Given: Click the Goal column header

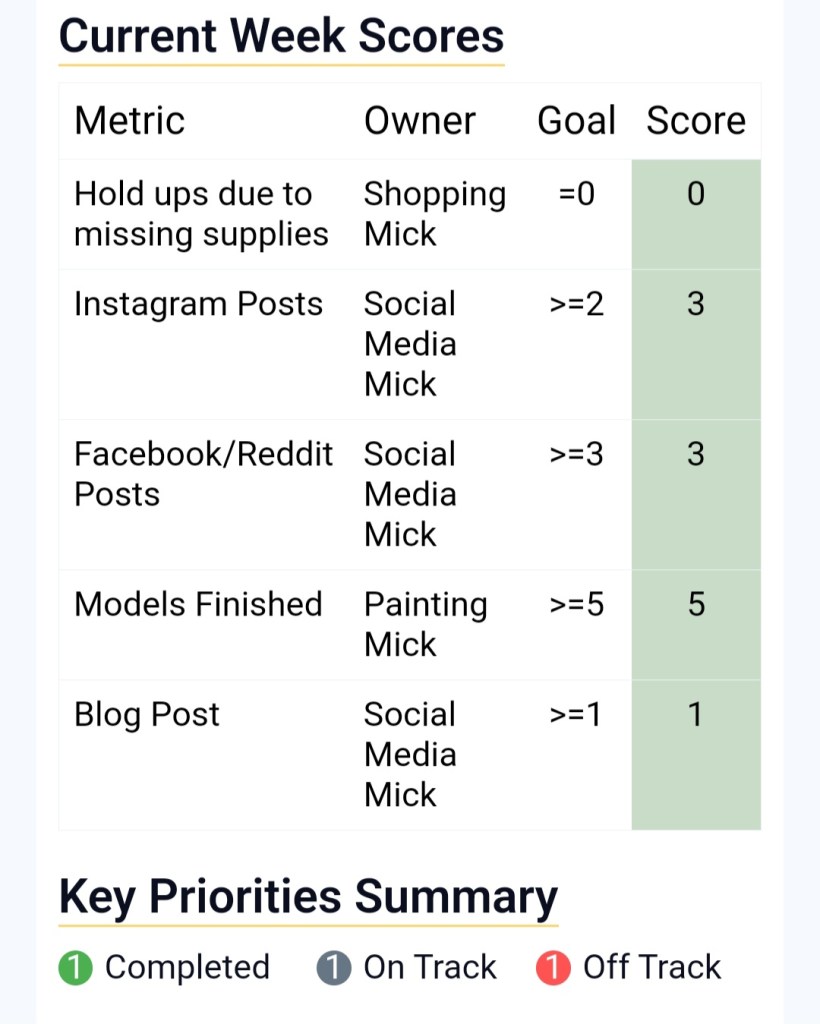Looking at the screenshot, I should click(x=576, y=121).
